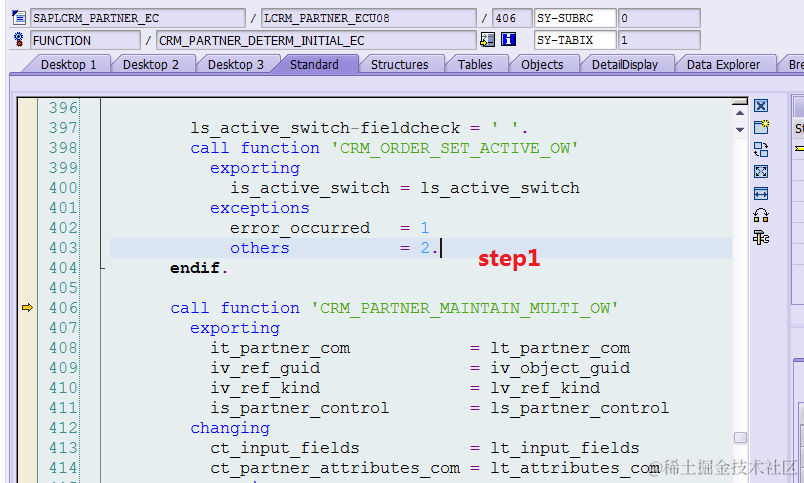
Task: Click the ls_active_switch-fieldcheck statement
Action: coord(359,128)
